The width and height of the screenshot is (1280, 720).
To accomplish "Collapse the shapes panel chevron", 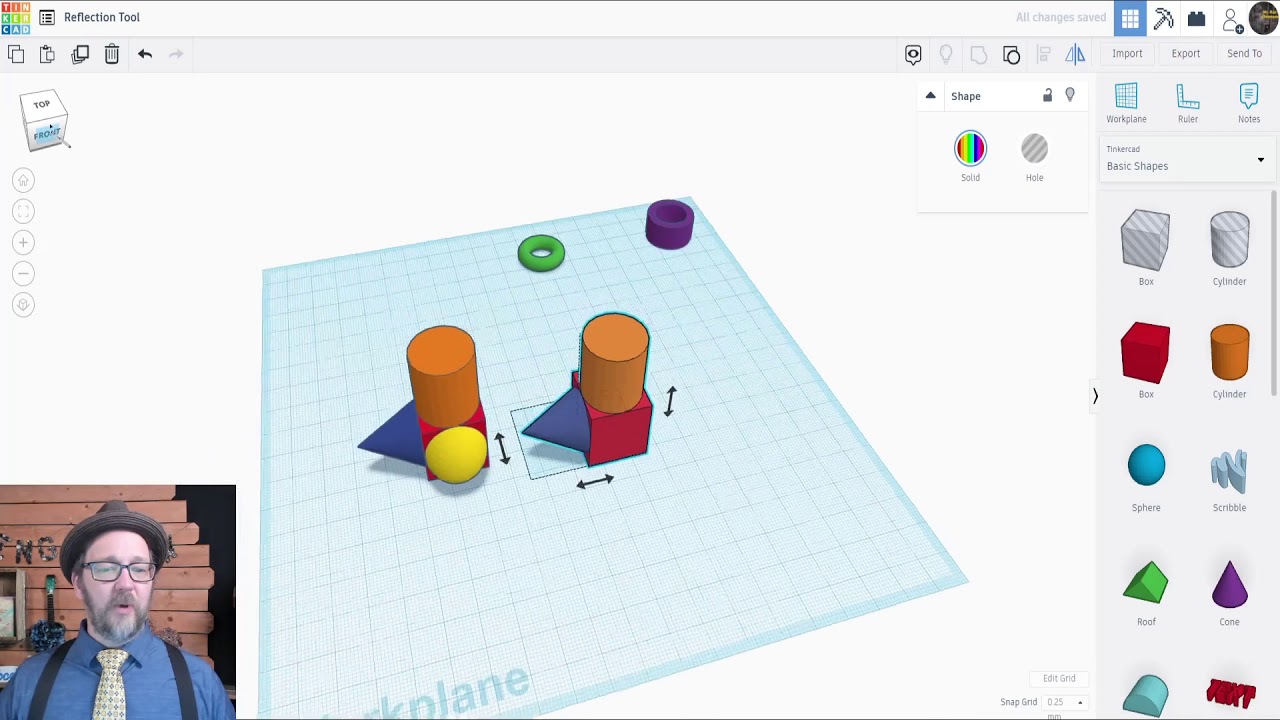I will [1095, 396].
